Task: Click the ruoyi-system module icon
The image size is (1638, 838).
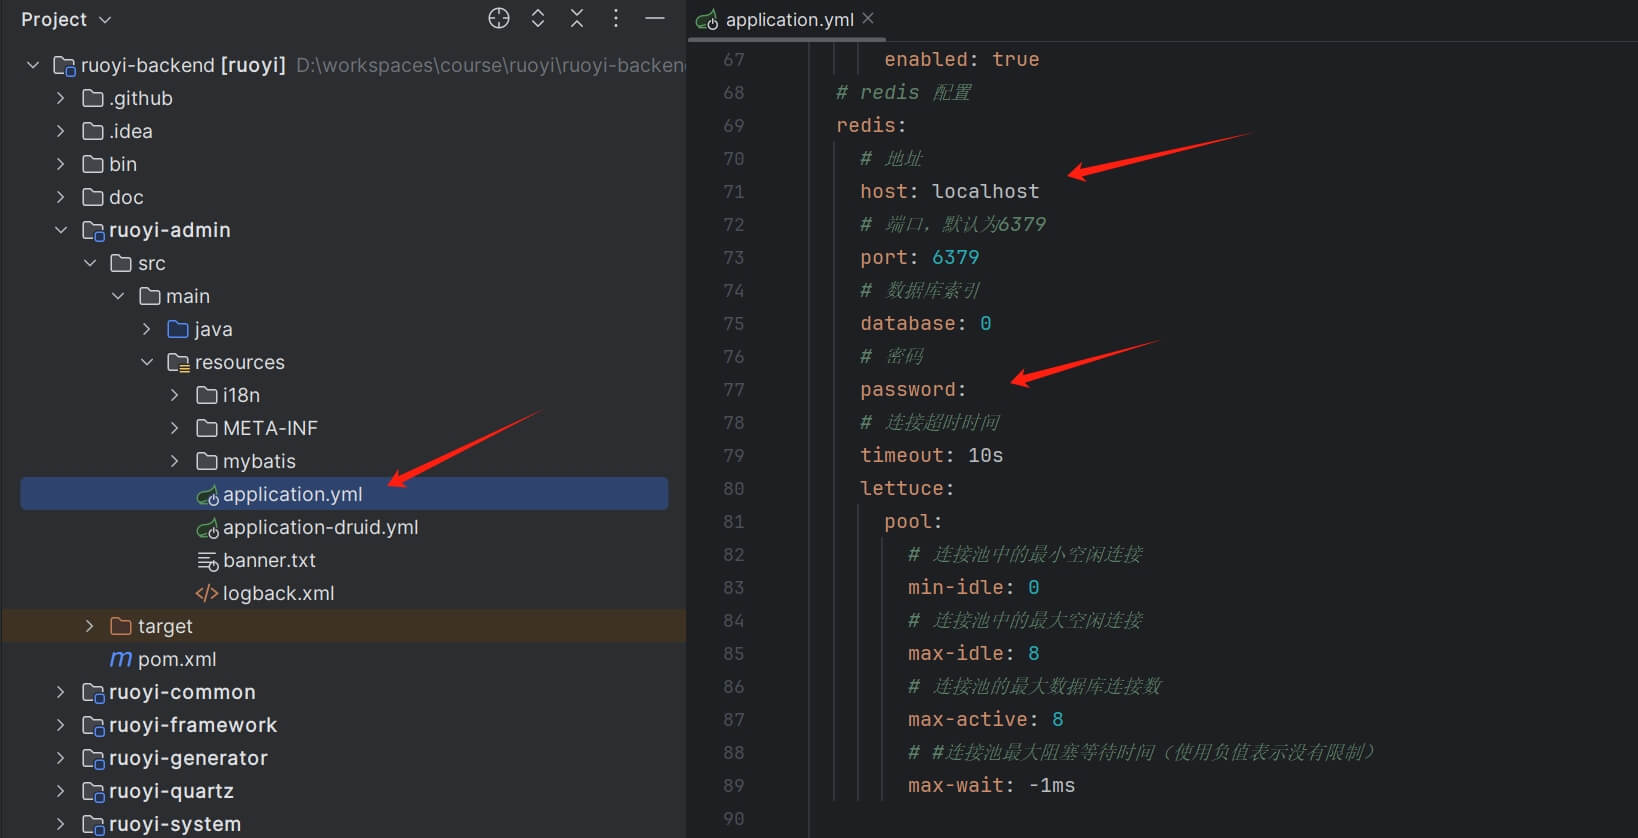Action: click(x=93, y=825)
